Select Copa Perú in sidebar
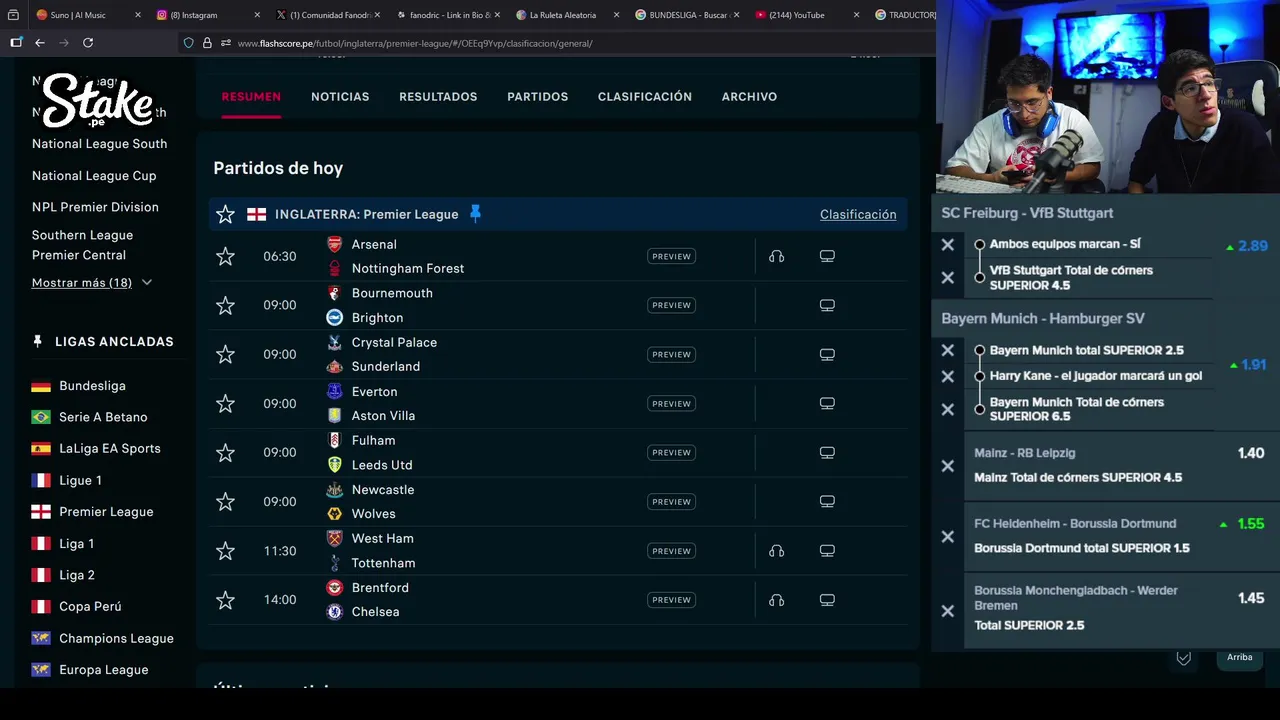Viewport: 1280px width, 720px height. (90, 607)
